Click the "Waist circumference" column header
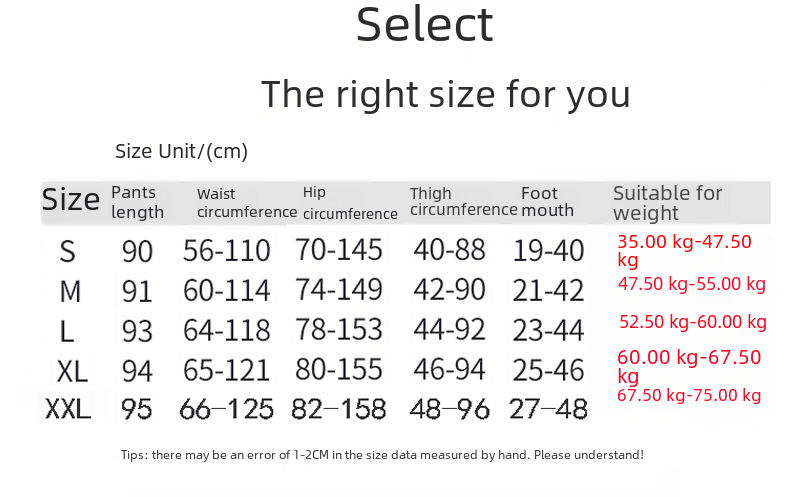 coord(246,203)
